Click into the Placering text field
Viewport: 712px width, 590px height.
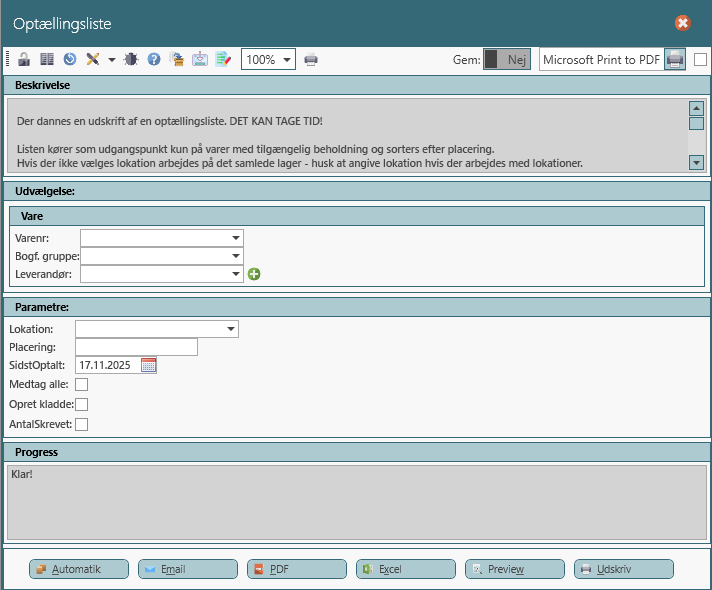[x=136, y=347]
